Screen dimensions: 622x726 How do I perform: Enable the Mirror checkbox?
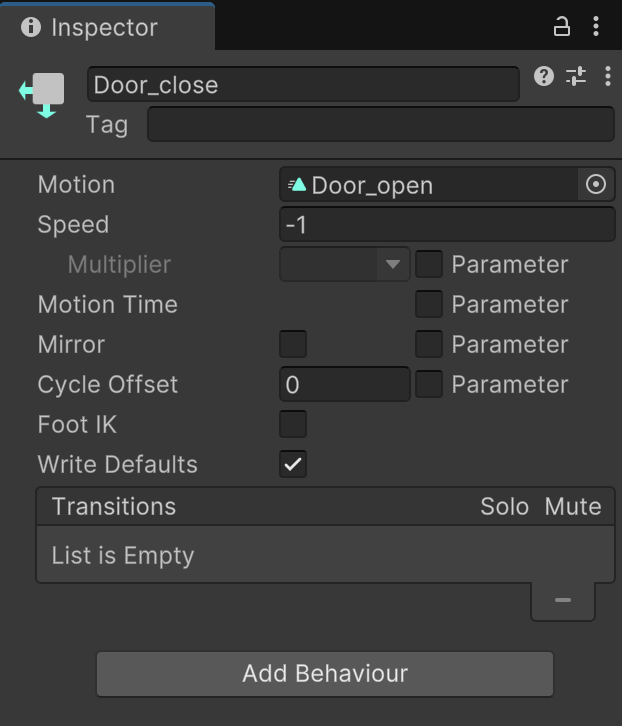point(293,345)
